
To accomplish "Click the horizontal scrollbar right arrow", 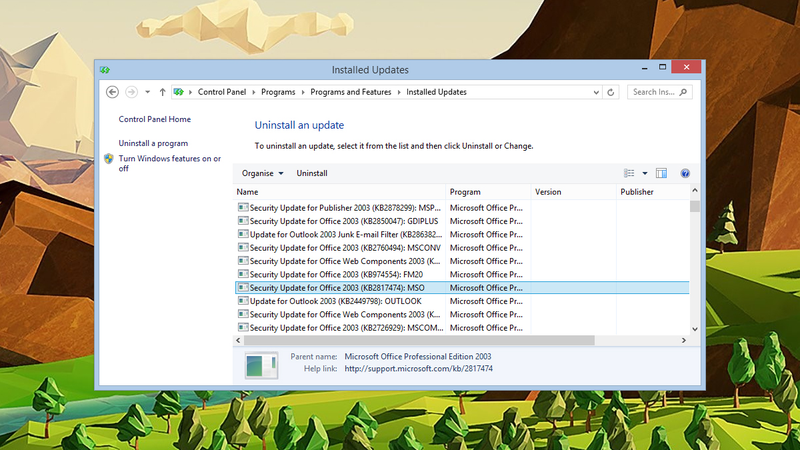I will 684,340.
